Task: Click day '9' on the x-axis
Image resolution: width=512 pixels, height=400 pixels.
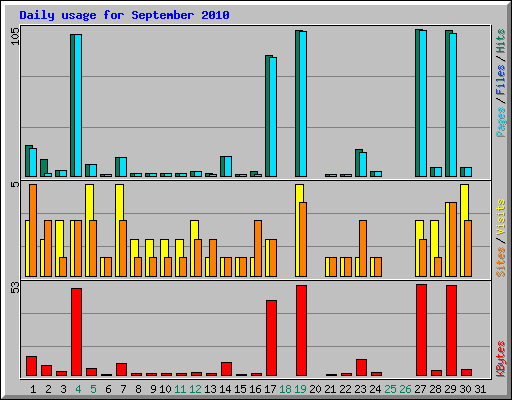Action: [x=153, y=389]
